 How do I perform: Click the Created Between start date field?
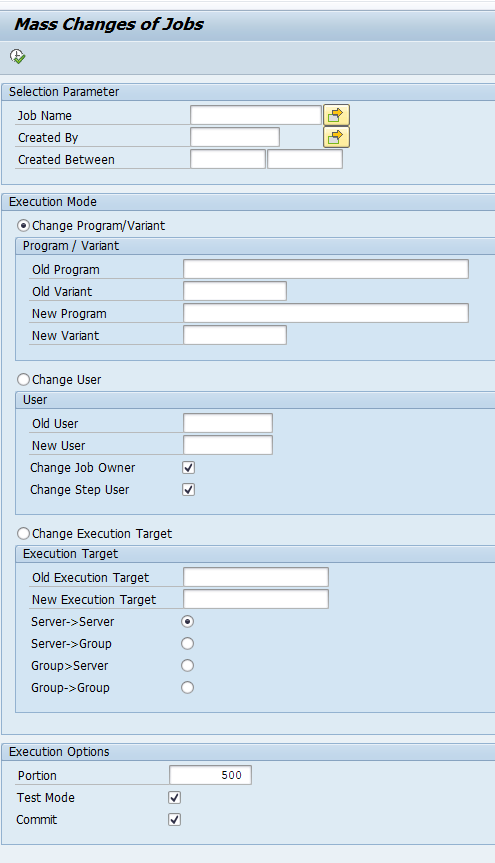[228, 159]
